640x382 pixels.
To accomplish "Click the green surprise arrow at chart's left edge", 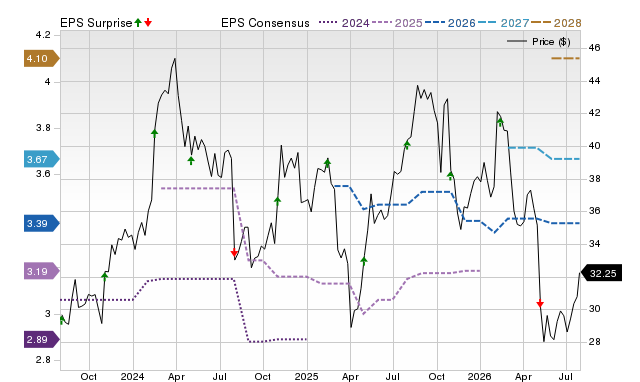I will [62, 320].
